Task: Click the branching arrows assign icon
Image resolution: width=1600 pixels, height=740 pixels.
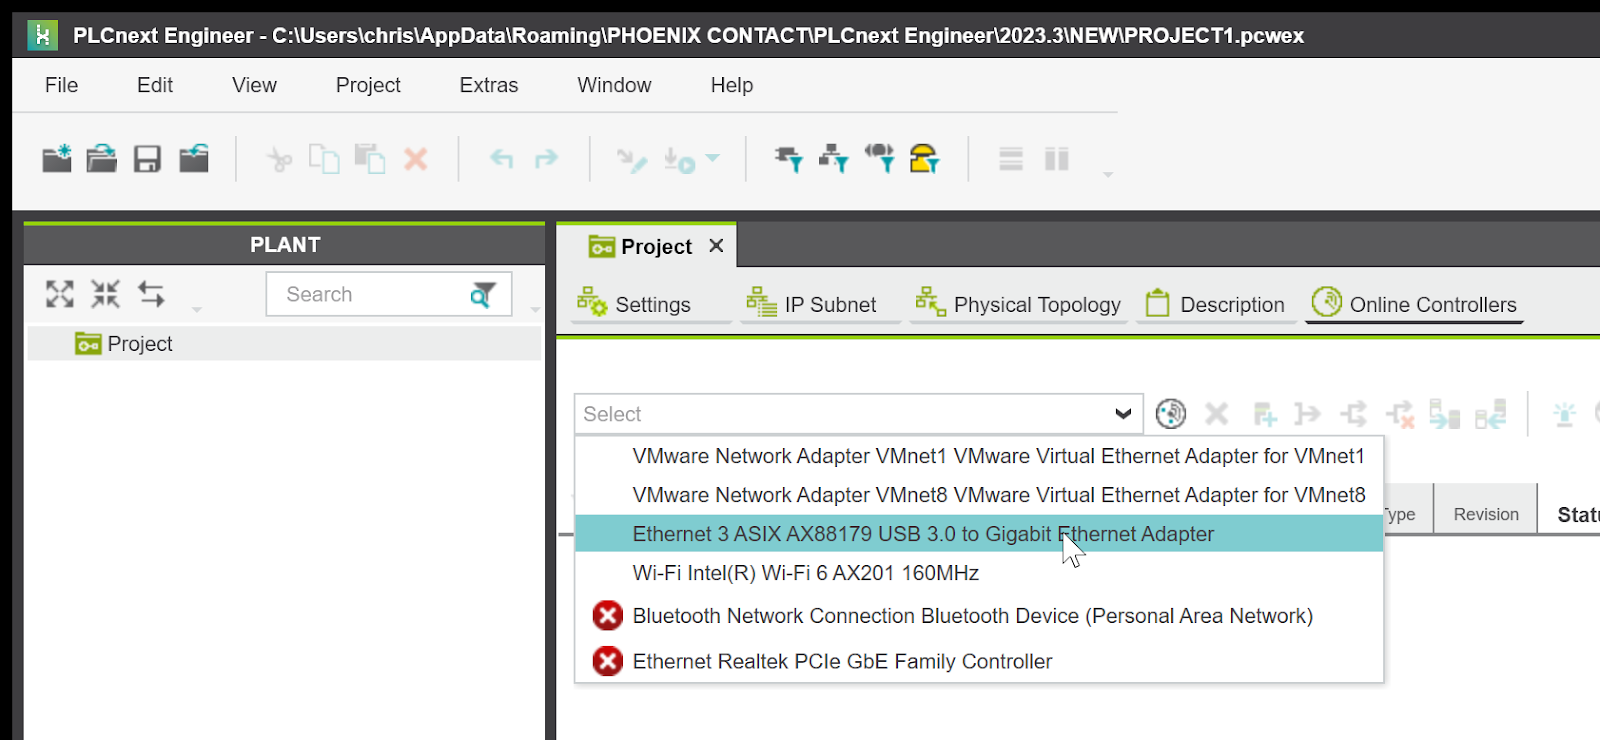Action: pos(1354,413)
